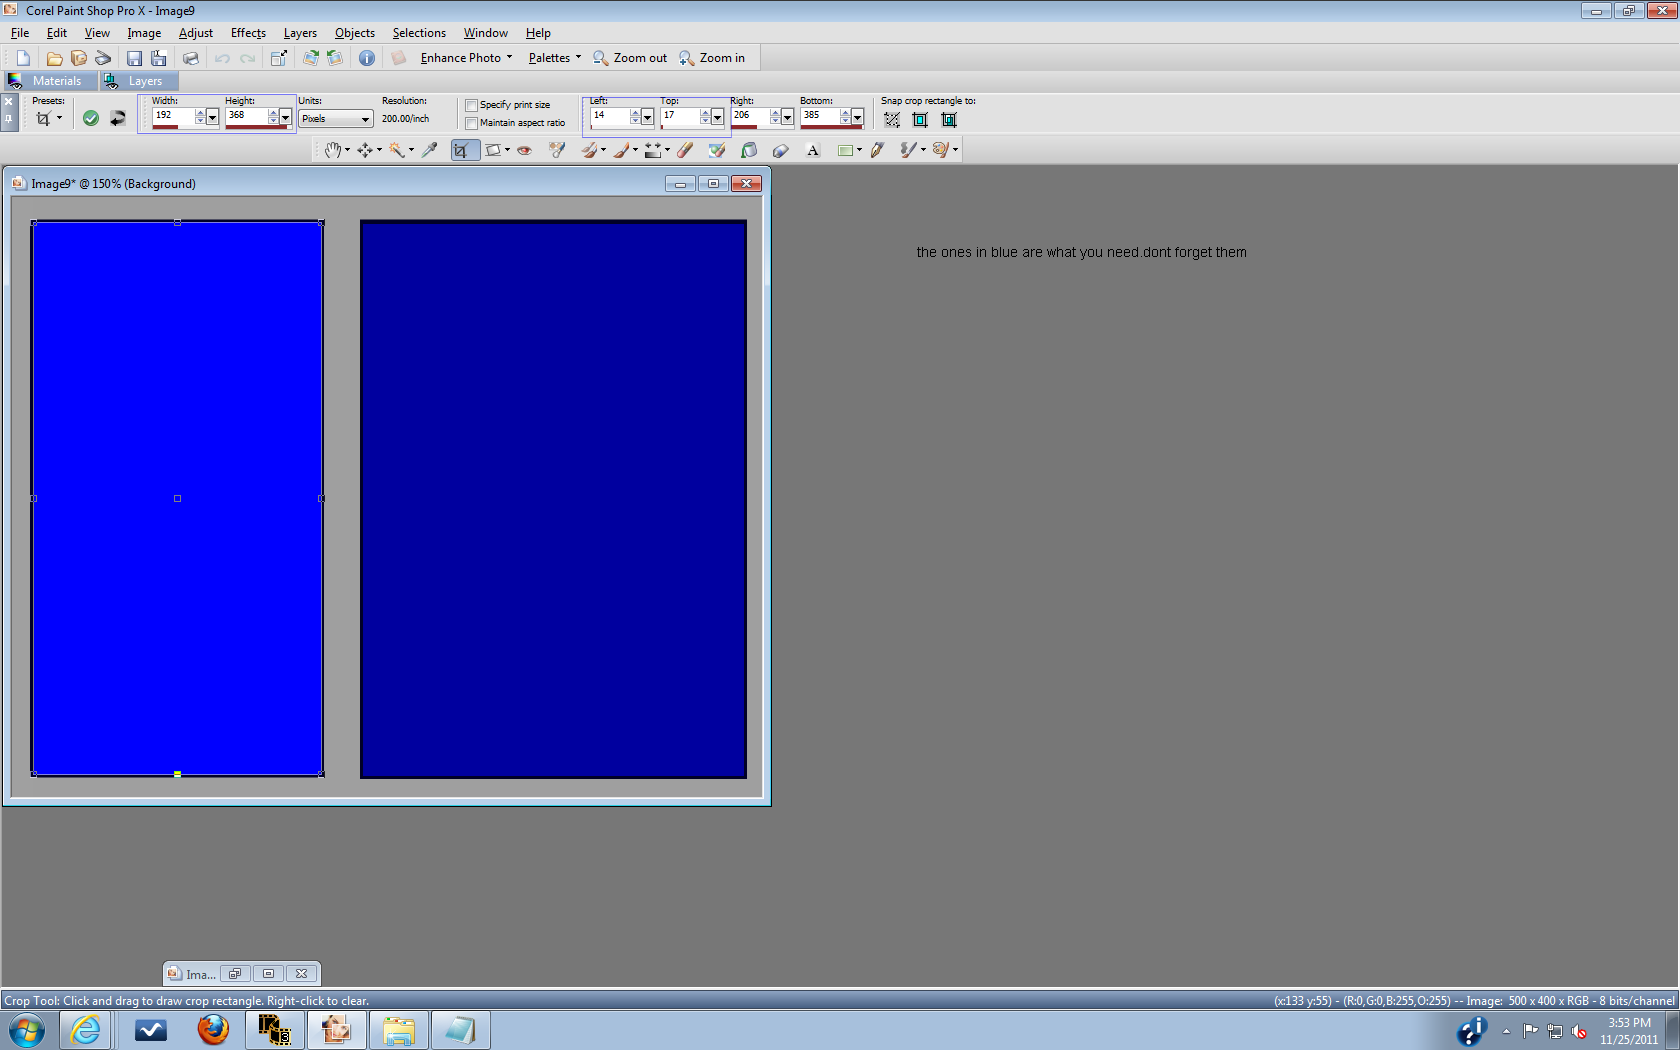The image size is (1680, 1050).
Task: Click the Resize image icon
Action: [x=279, y=58]
